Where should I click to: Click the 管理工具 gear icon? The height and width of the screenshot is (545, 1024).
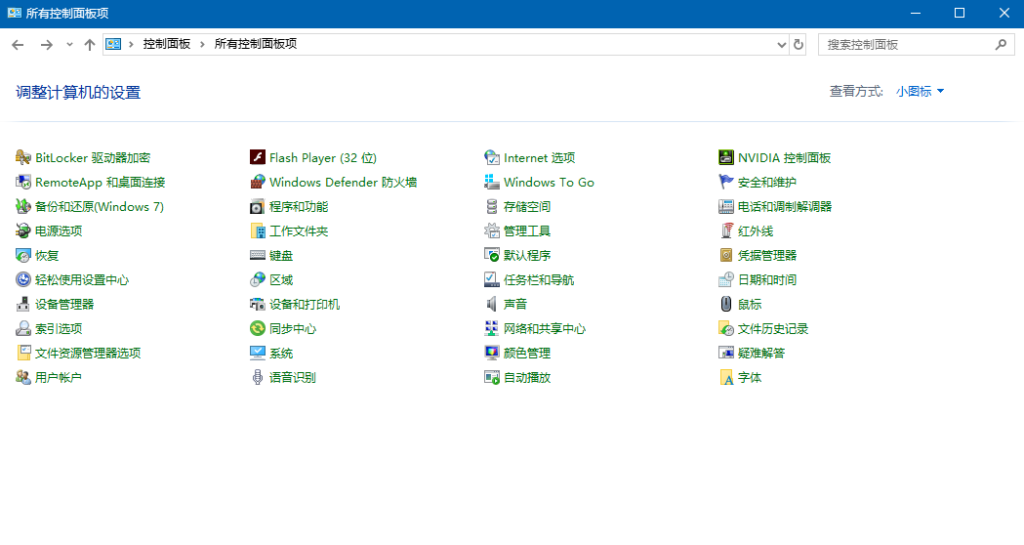click(x=492, y=230)
